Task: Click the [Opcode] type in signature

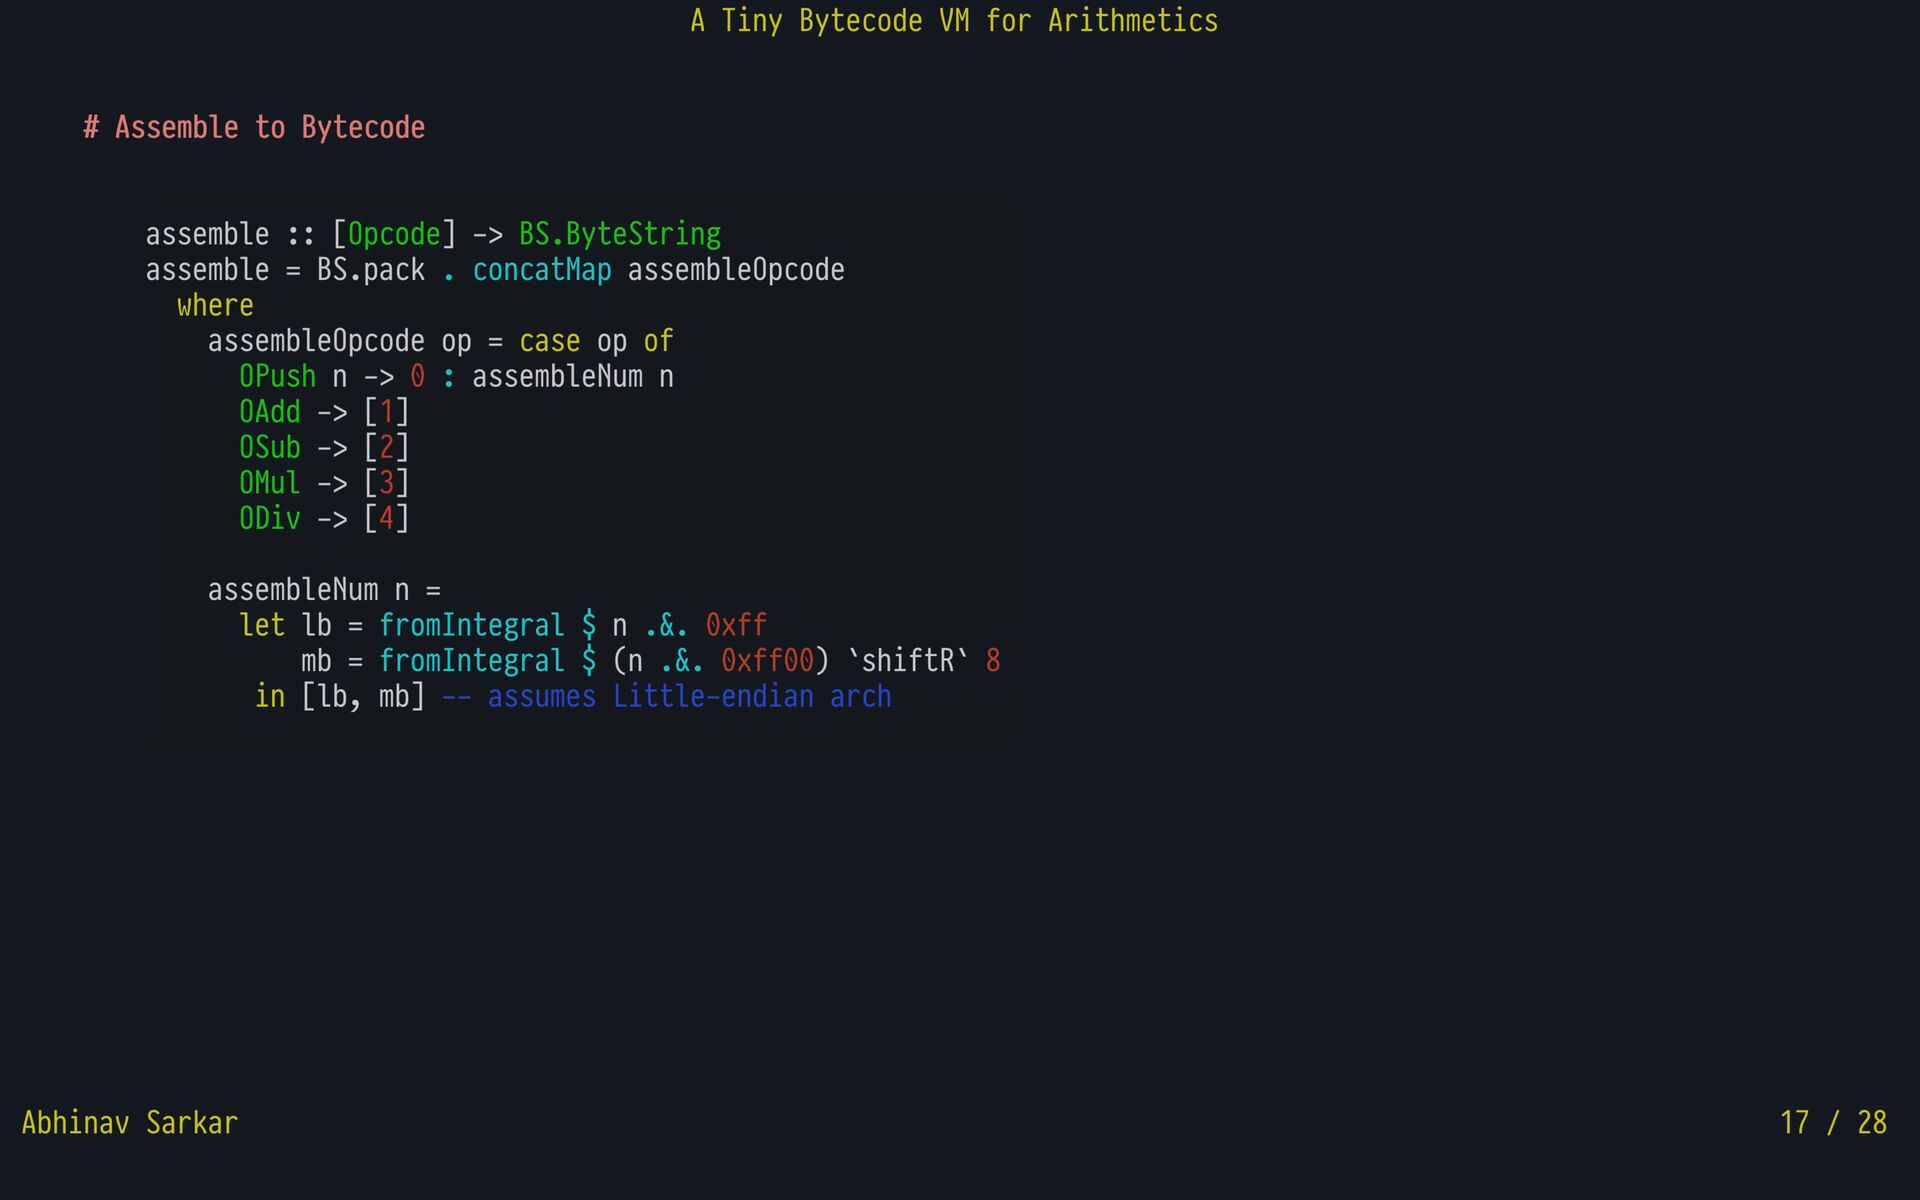Action: 394,235
